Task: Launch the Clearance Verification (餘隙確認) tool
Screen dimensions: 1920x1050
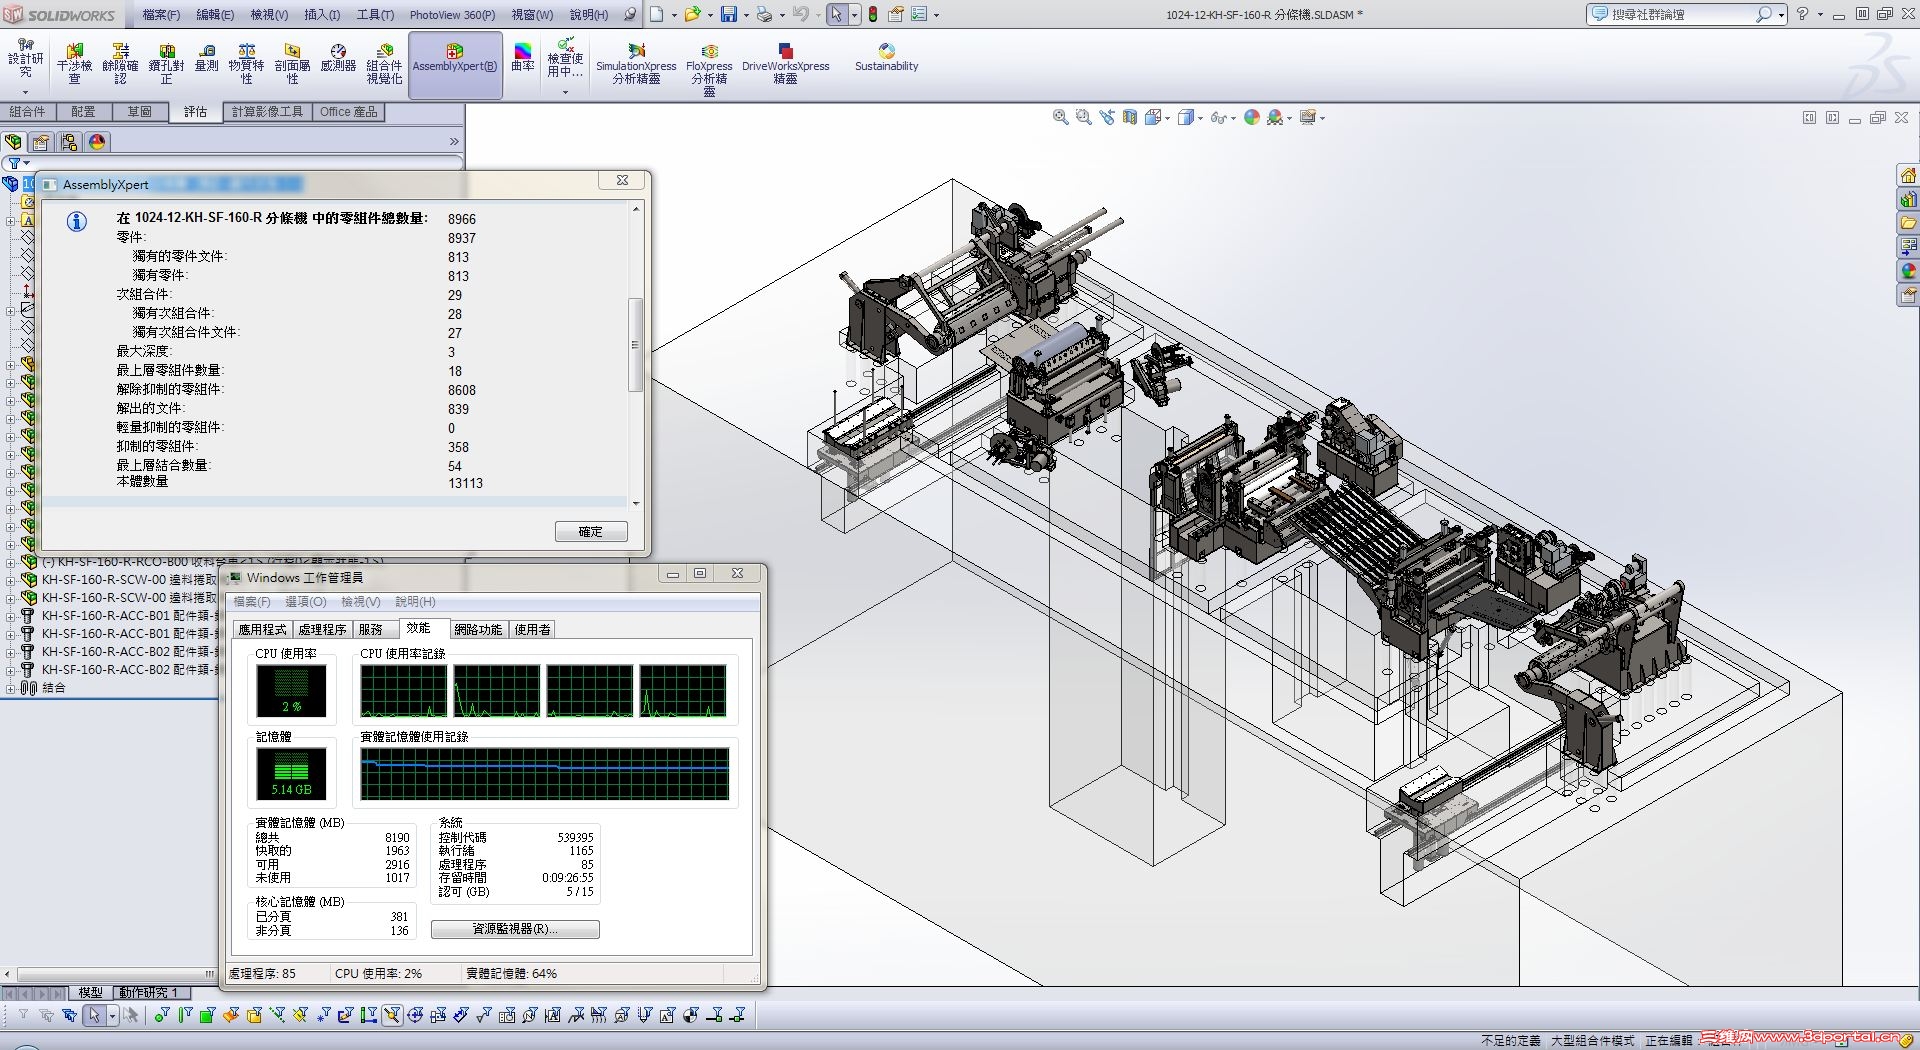Action: (120, 64)
